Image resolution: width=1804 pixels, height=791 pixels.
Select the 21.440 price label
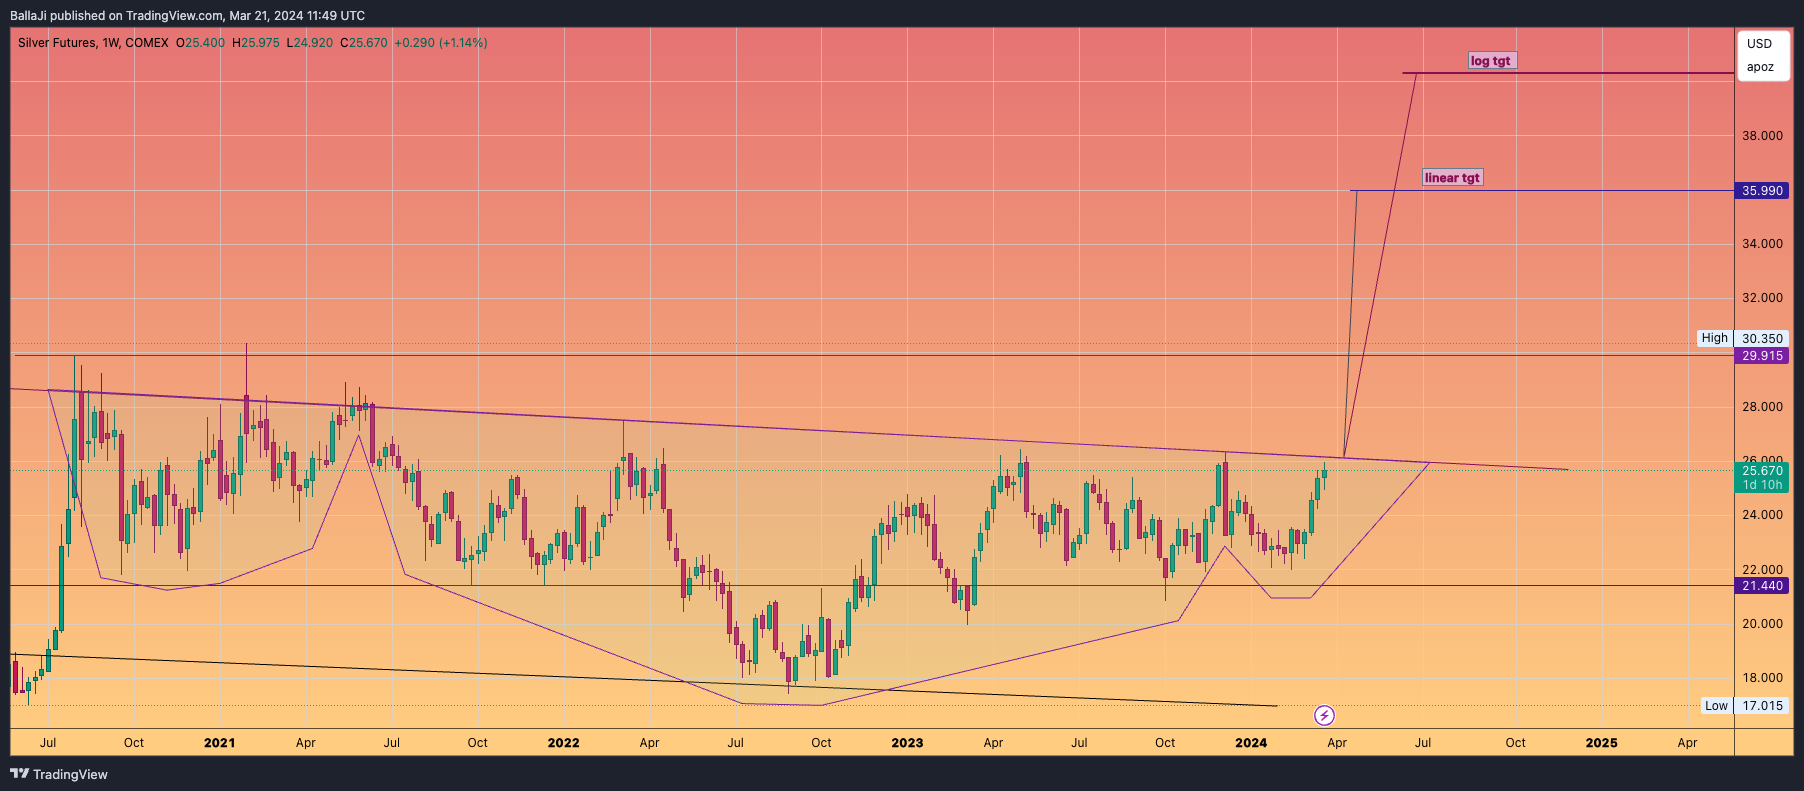1762,586
